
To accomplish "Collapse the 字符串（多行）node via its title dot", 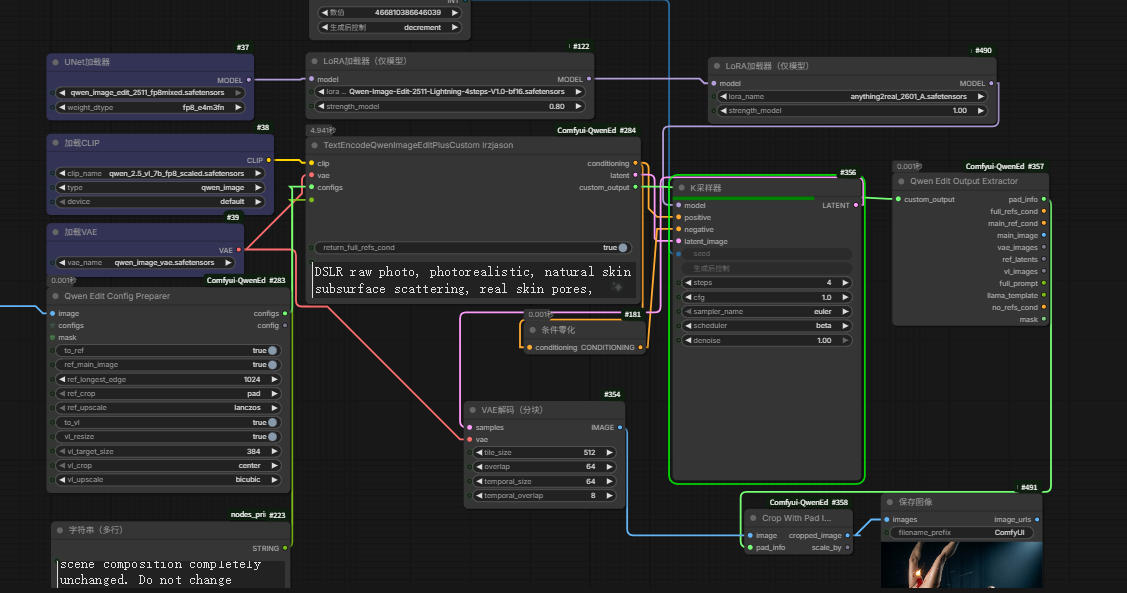I will (x=60, y=530).
